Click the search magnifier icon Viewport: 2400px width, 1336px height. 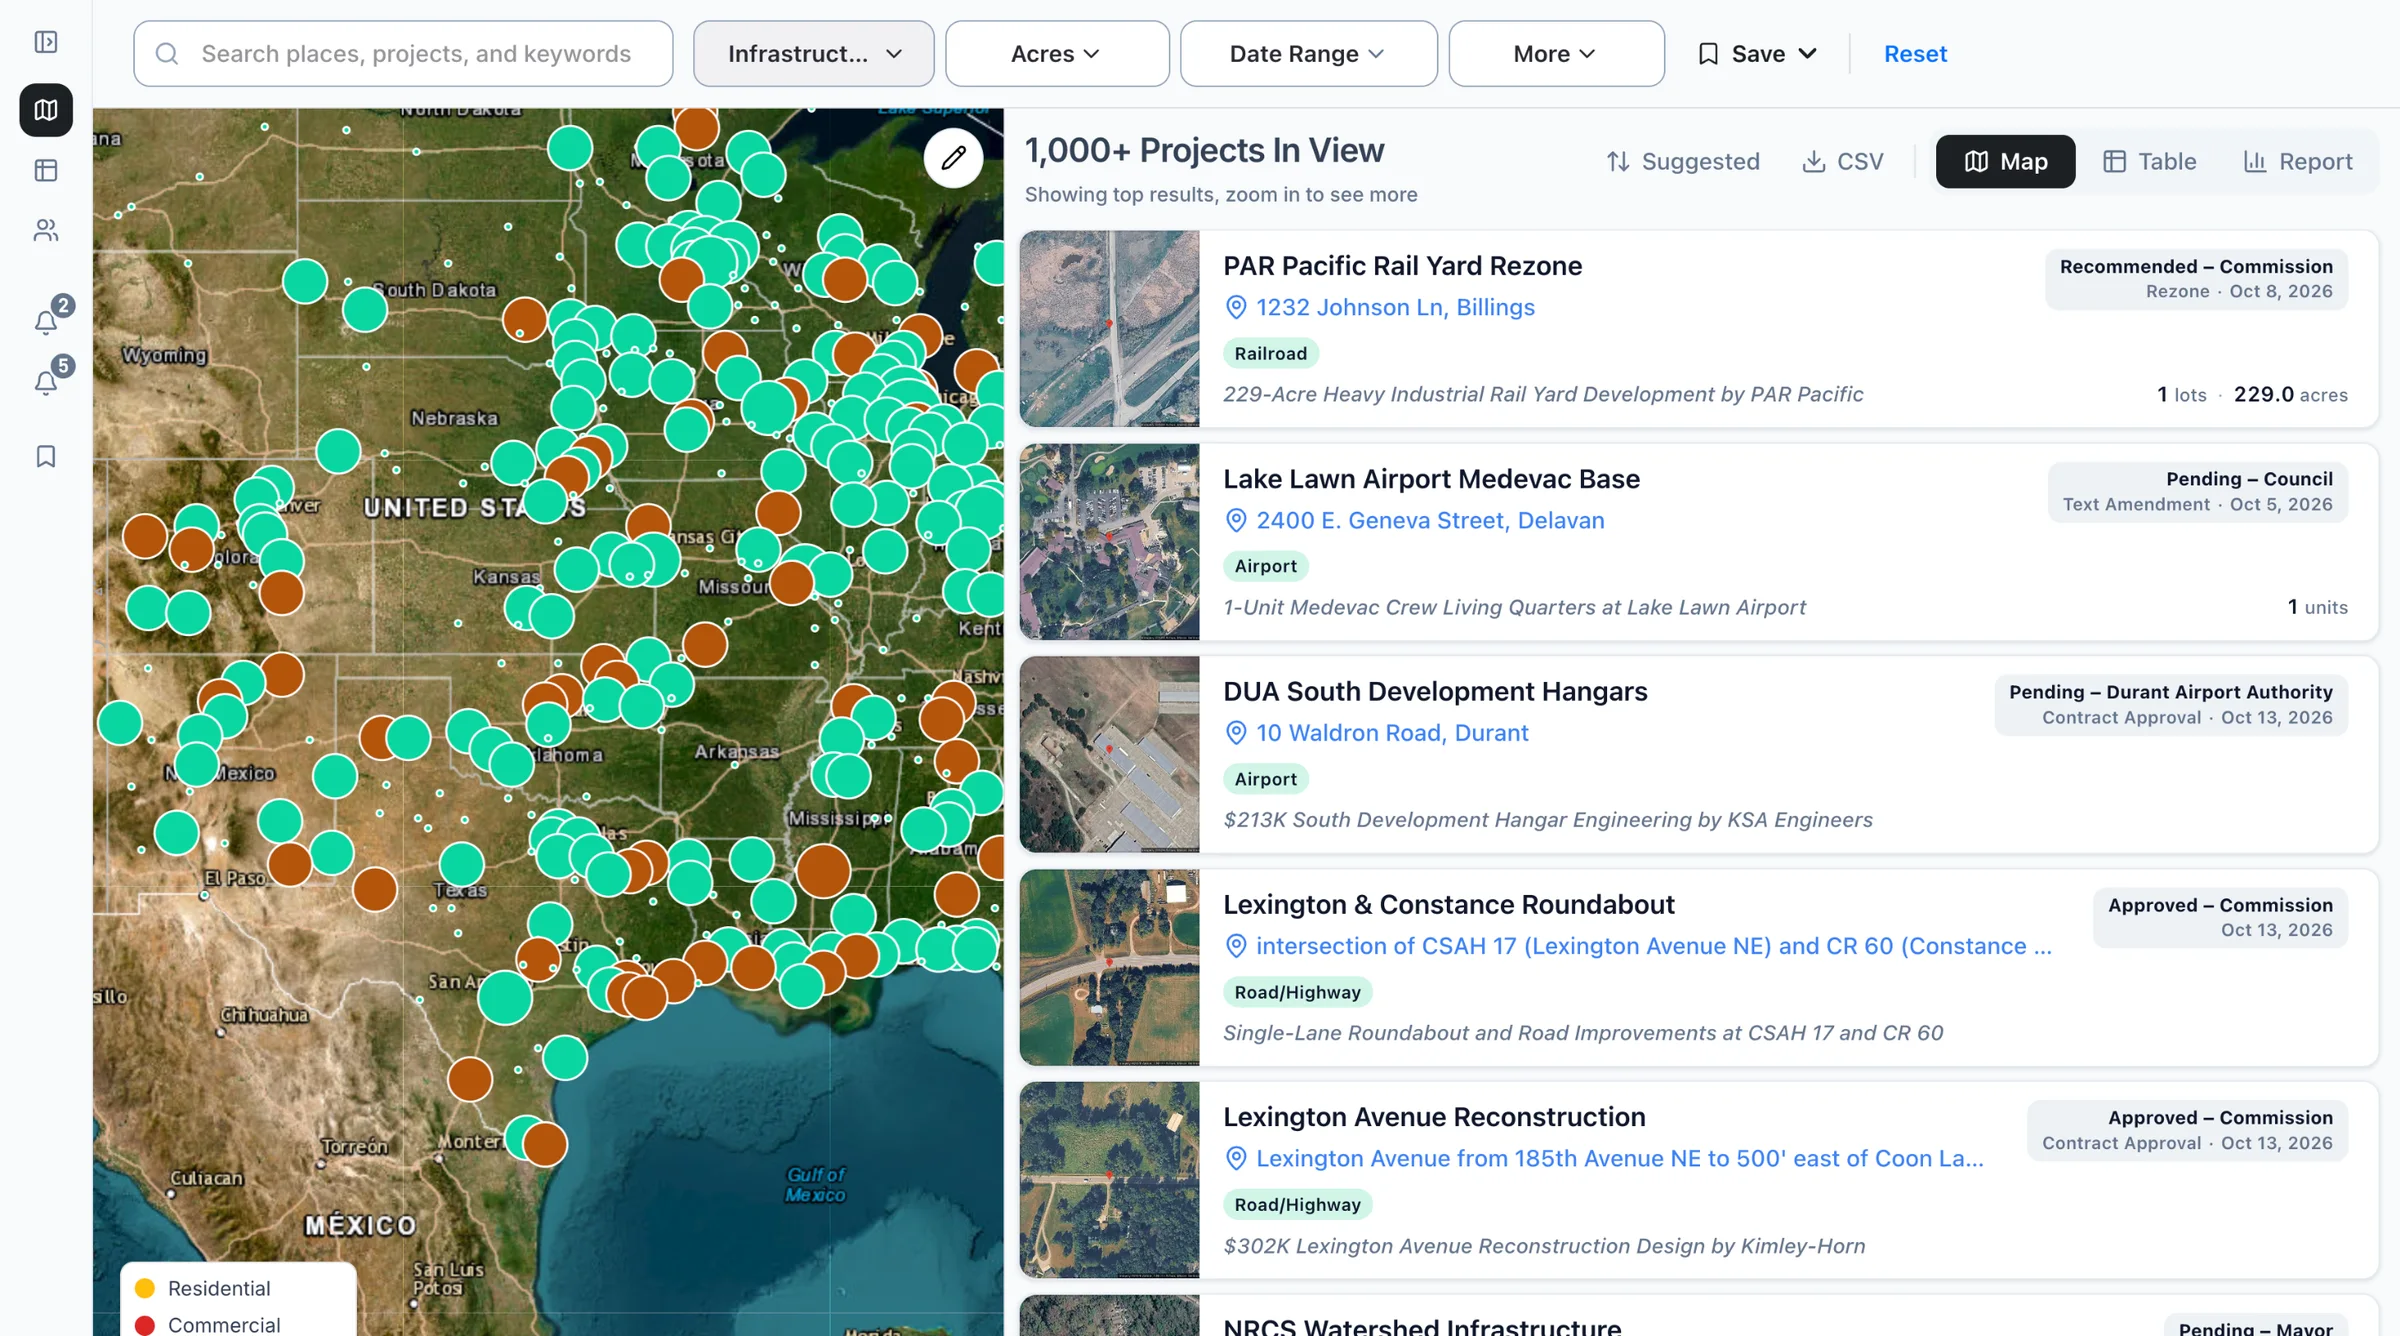pos(167,54)
